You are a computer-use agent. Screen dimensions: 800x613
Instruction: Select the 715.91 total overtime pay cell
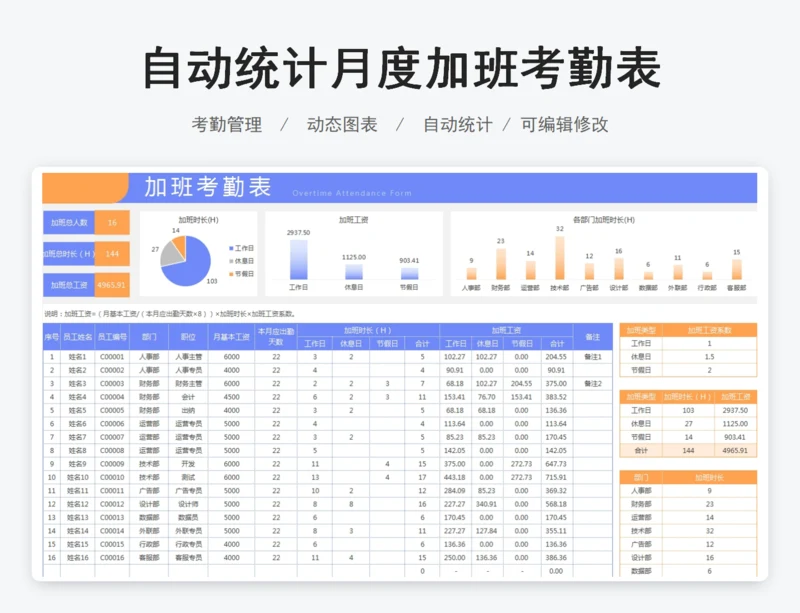[x=556, y=477]
